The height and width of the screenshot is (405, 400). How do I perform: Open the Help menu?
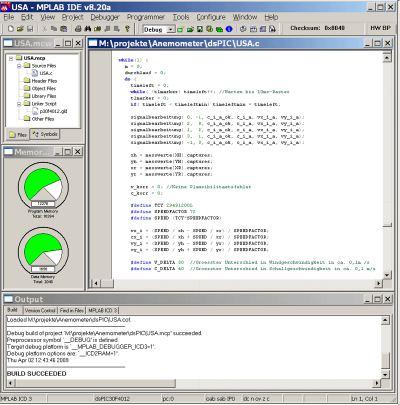[x=271, y=17]
